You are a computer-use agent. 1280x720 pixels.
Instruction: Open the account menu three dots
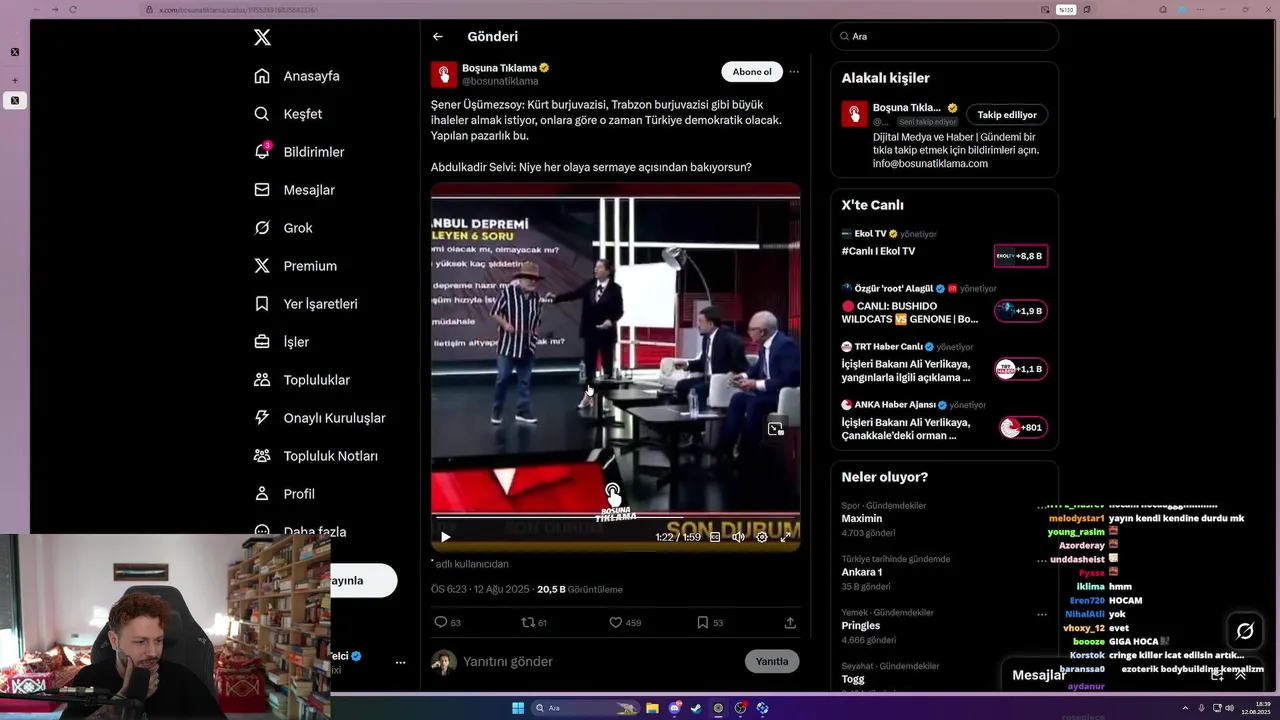click(x=400, y=662)
